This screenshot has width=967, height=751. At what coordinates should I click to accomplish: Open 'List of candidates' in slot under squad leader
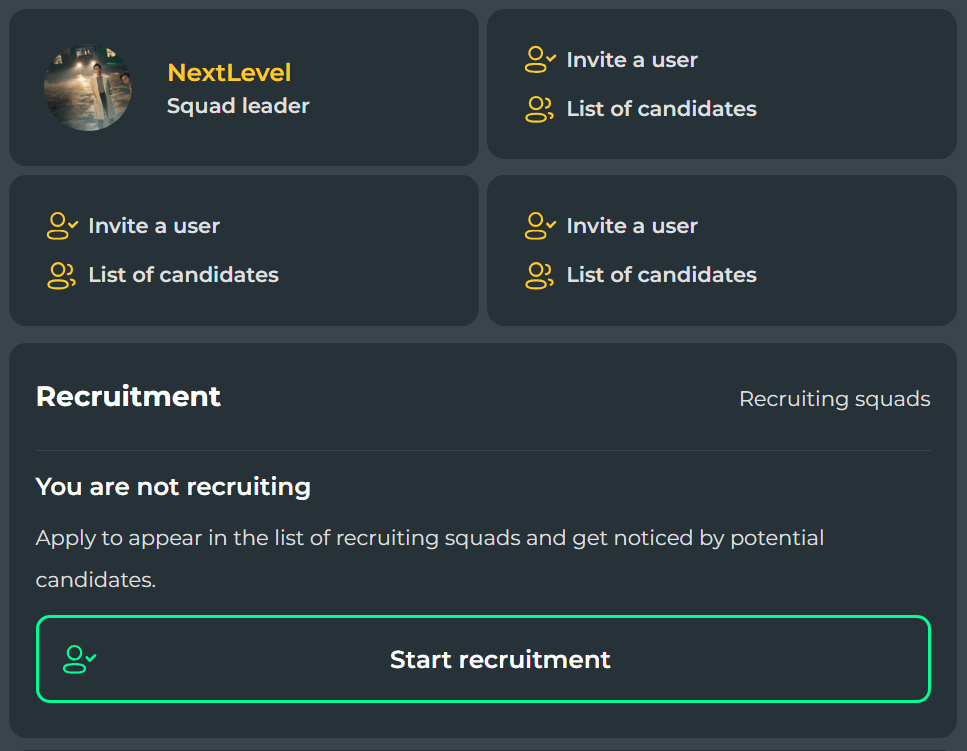coord(183,275)
